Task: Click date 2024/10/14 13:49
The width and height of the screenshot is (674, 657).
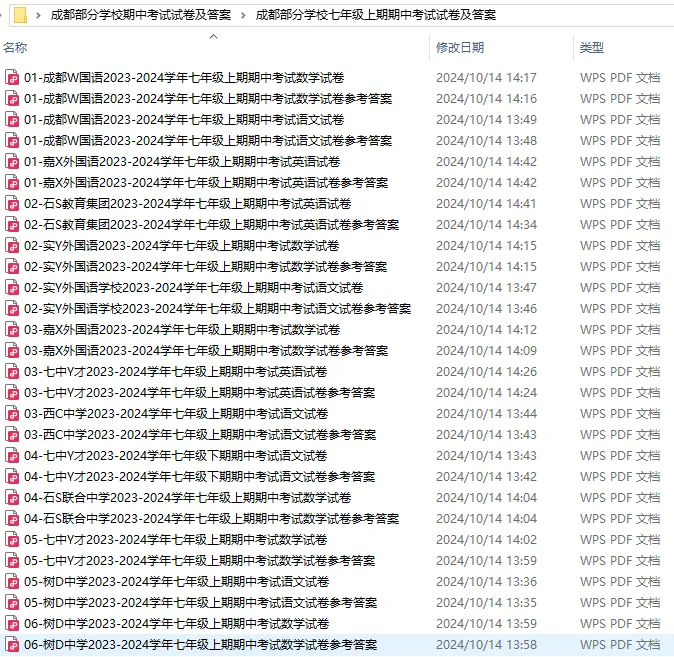Action: 487,120
